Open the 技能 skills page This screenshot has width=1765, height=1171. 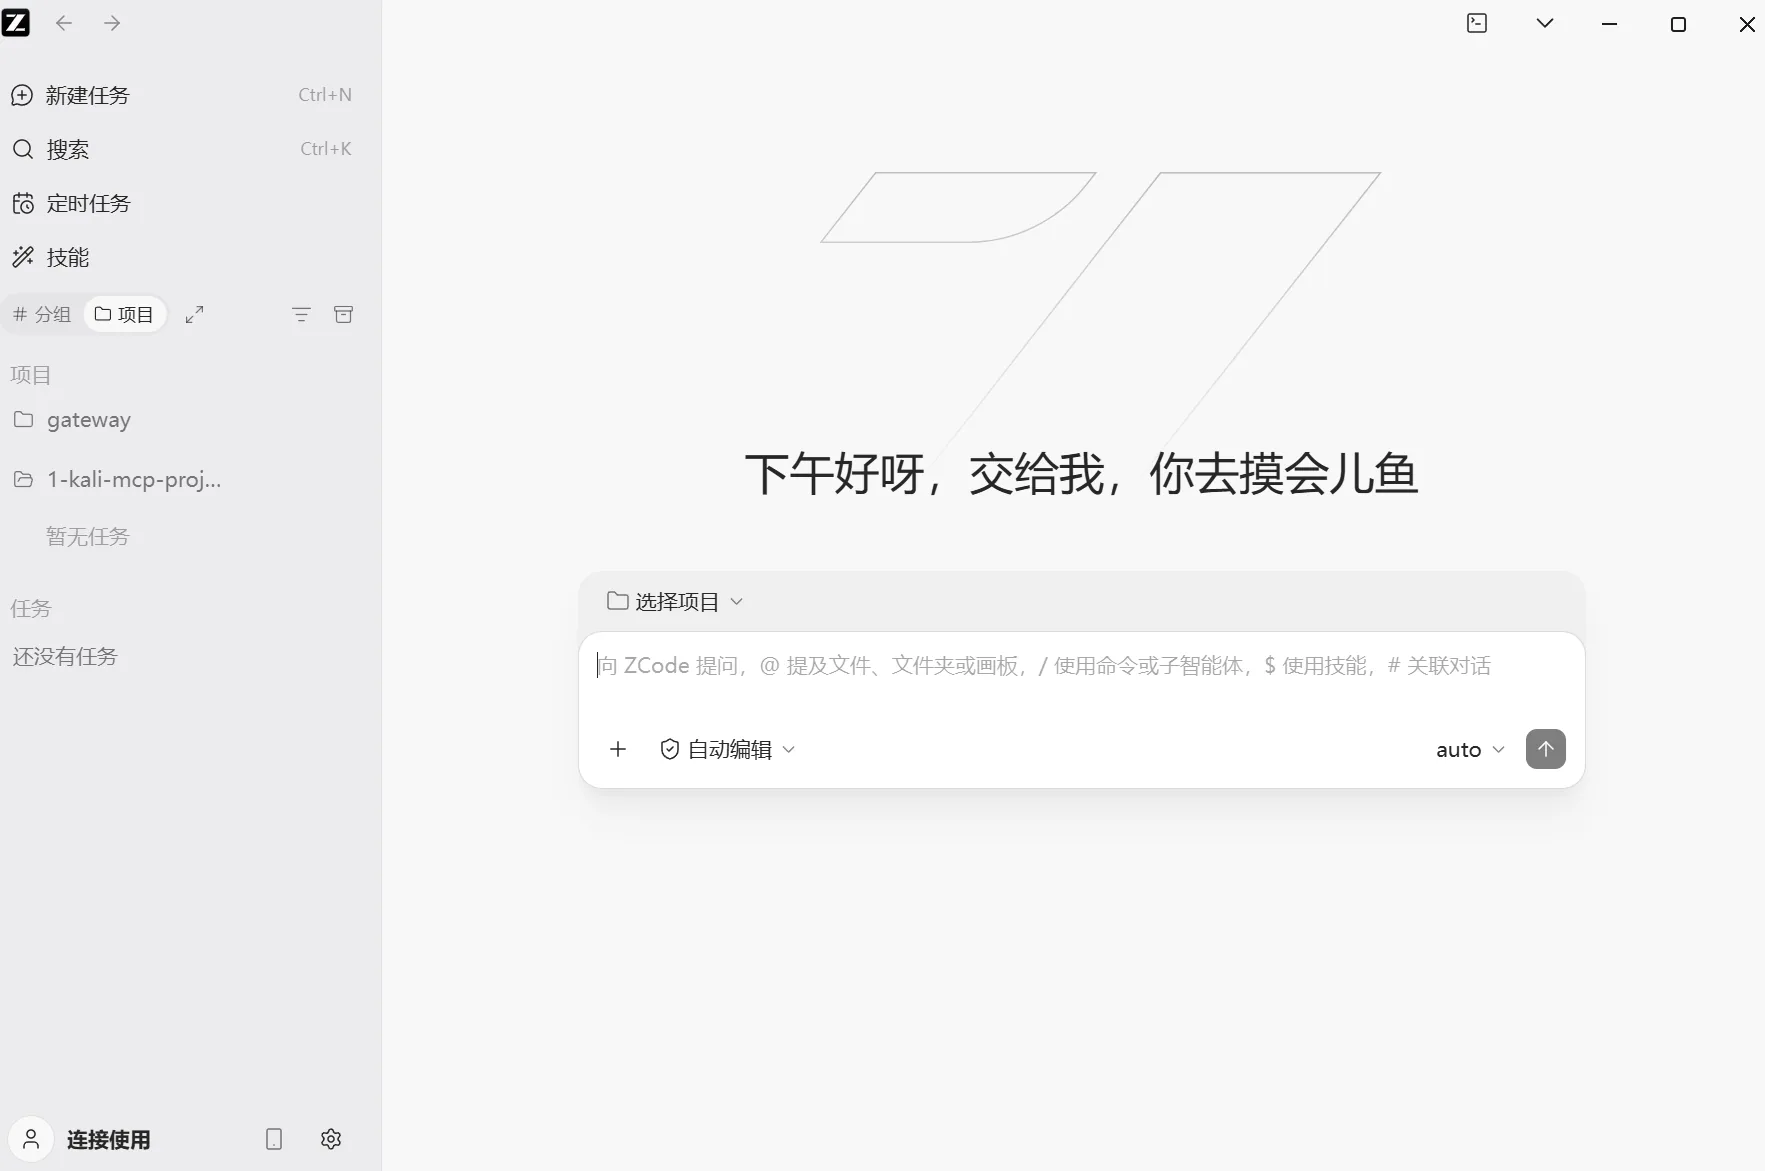(x=181, y=257)
